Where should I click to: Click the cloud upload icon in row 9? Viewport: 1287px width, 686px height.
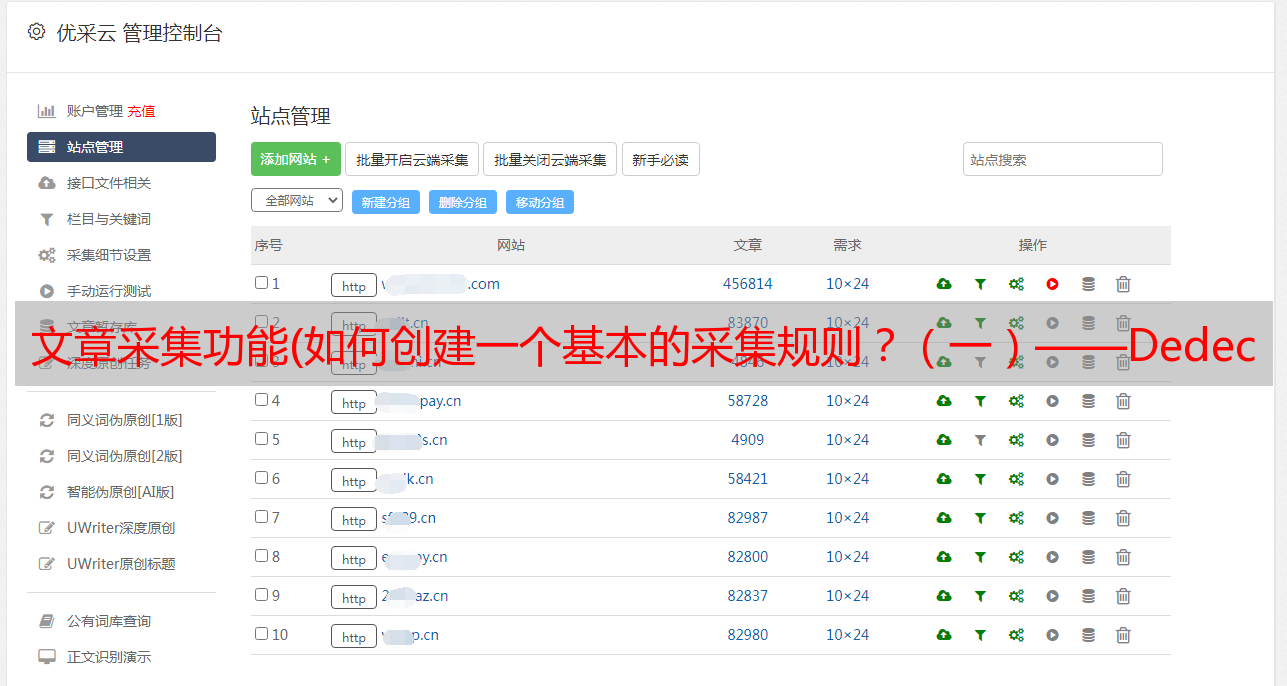coord(943,596)
